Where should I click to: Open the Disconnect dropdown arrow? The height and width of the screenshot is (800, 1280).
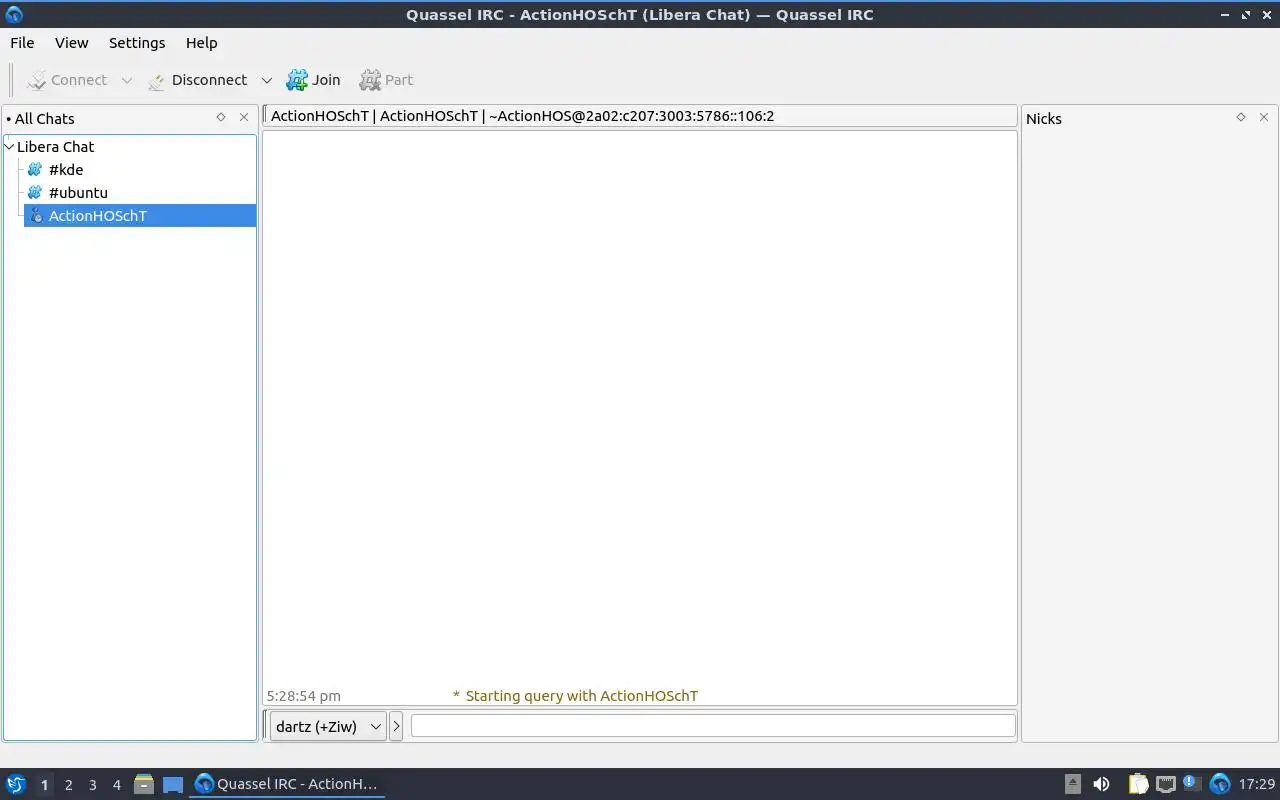(x=267, y=80)
